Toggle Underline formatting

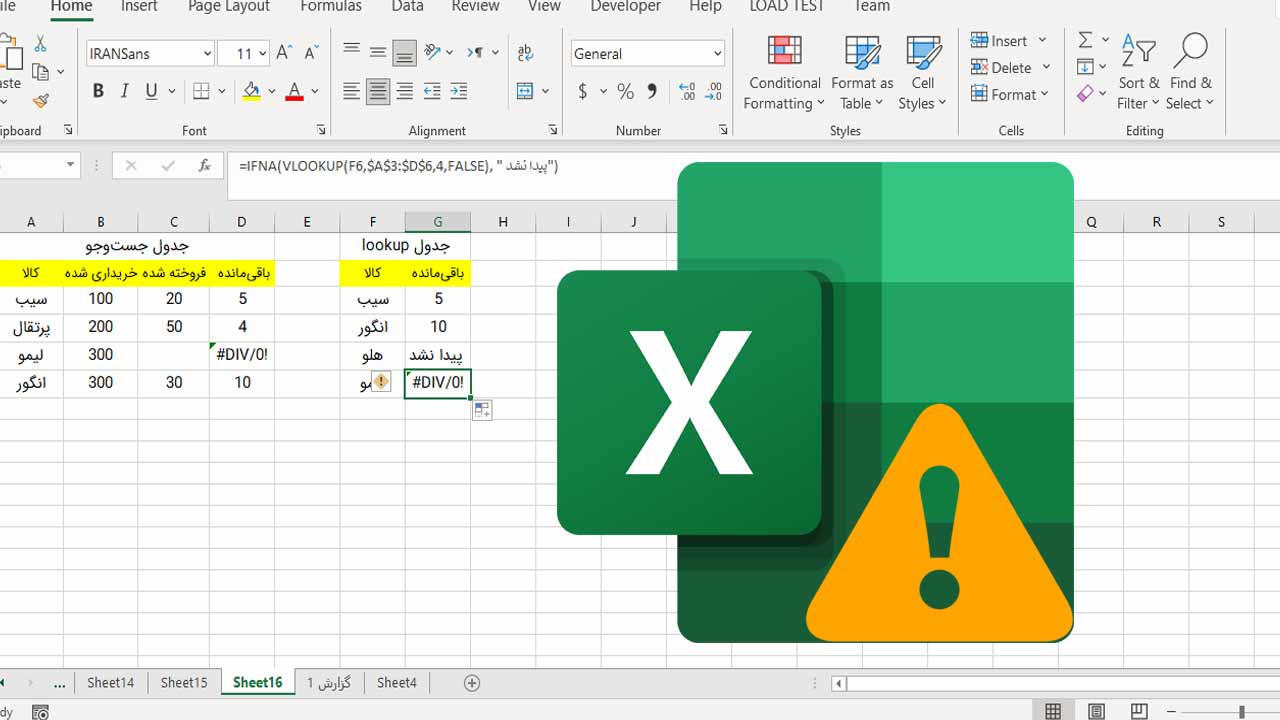click(x=151, y=91)
